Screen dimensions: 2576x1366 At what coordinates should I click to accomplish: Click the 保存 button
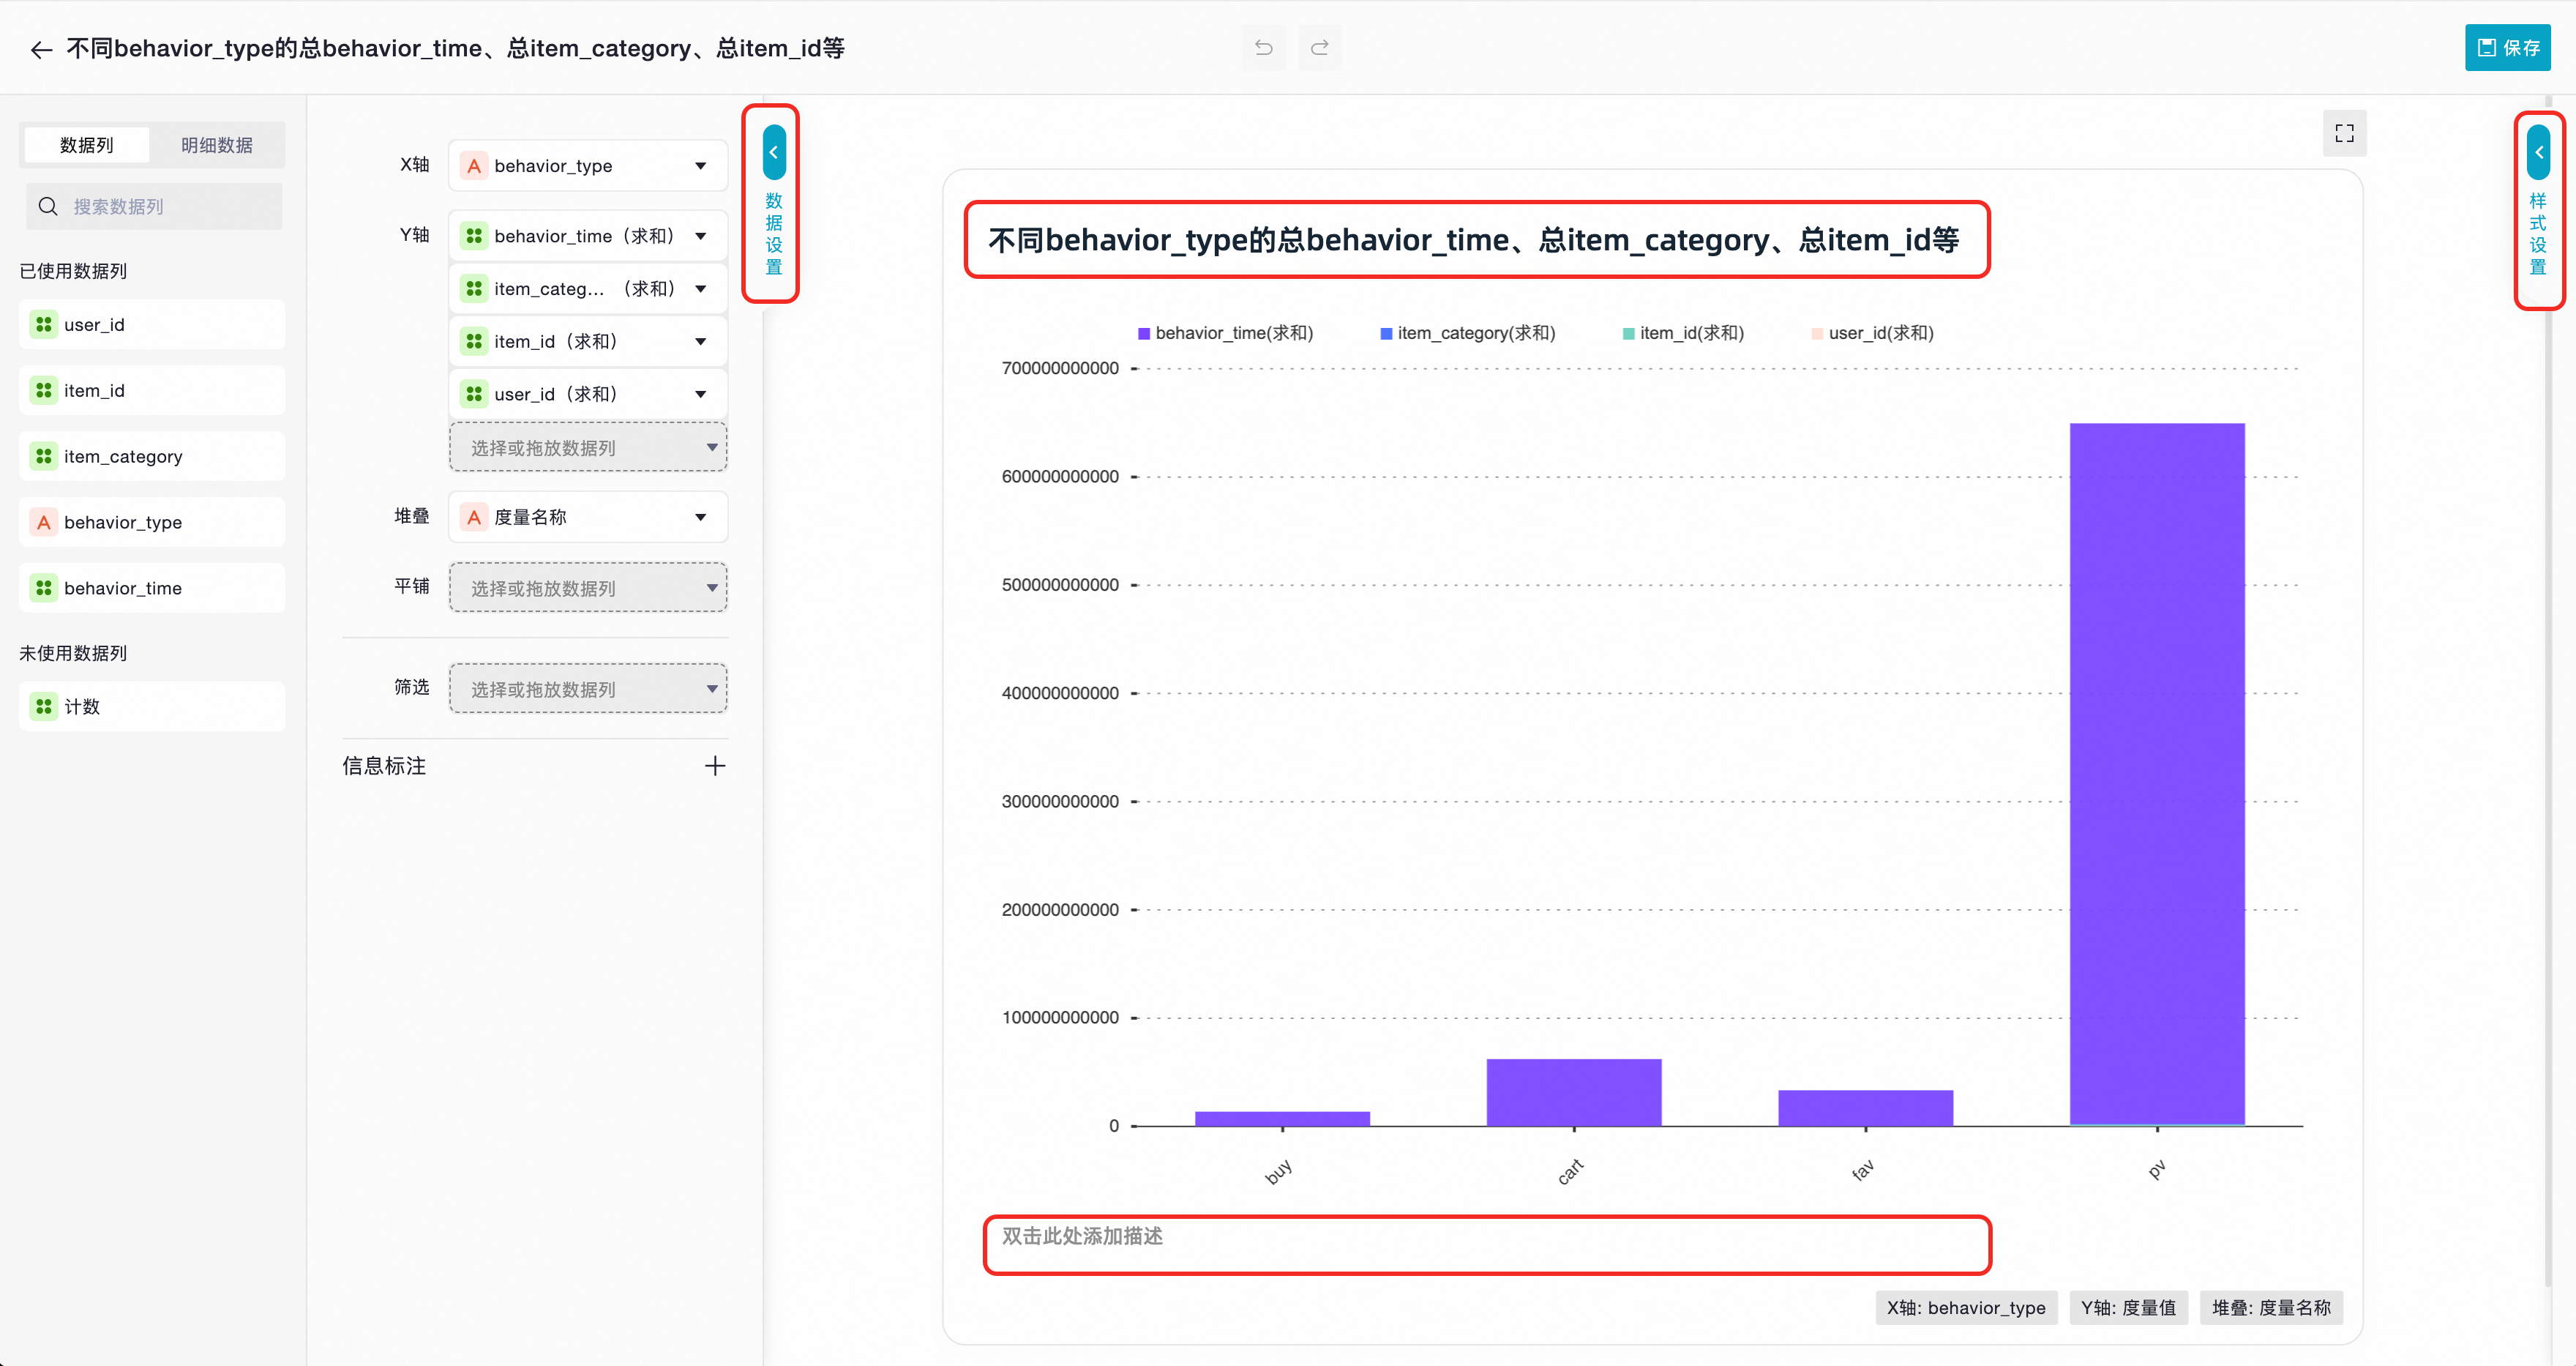click(x=2507, y=48)
